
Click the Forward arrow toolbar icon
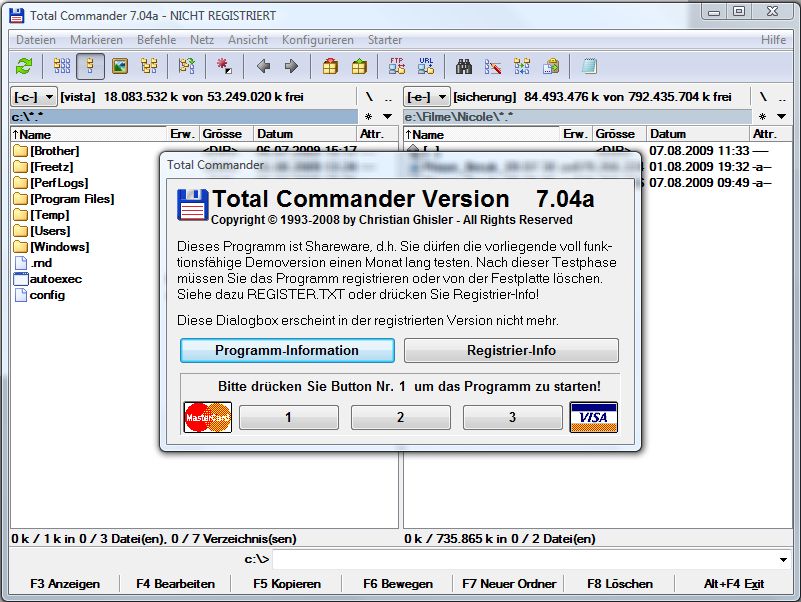(291, 67)
